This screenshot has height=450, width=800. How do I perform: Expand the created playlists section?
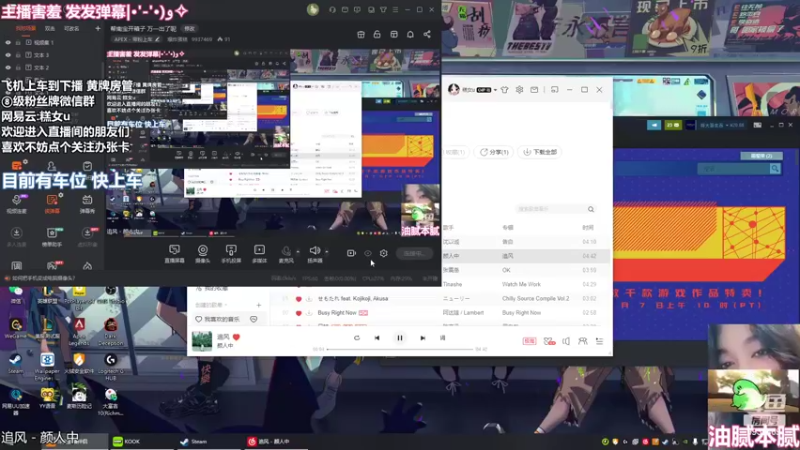tap(210, 305)
